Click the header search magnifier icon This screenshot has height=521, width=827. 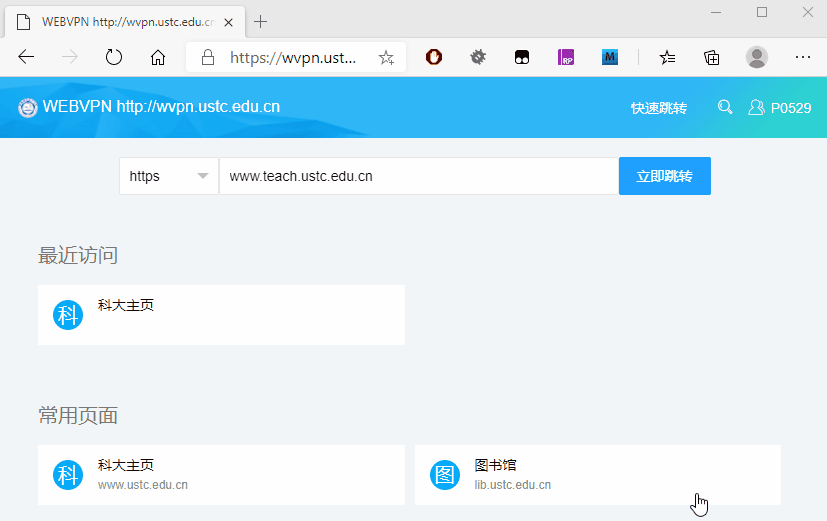[x=725, y=108]
